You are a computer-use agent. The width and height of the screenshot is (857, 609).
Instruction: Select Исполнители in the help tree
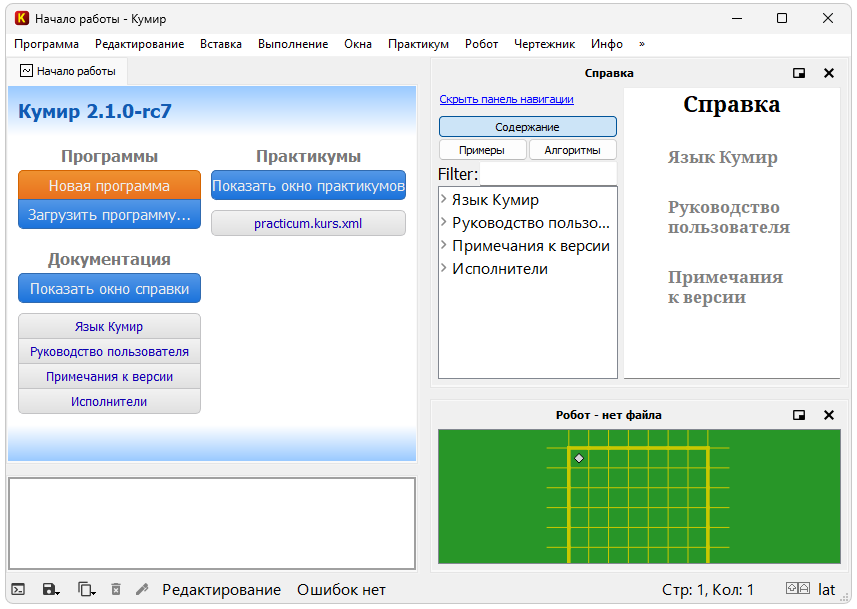click(x=500, y=269)
